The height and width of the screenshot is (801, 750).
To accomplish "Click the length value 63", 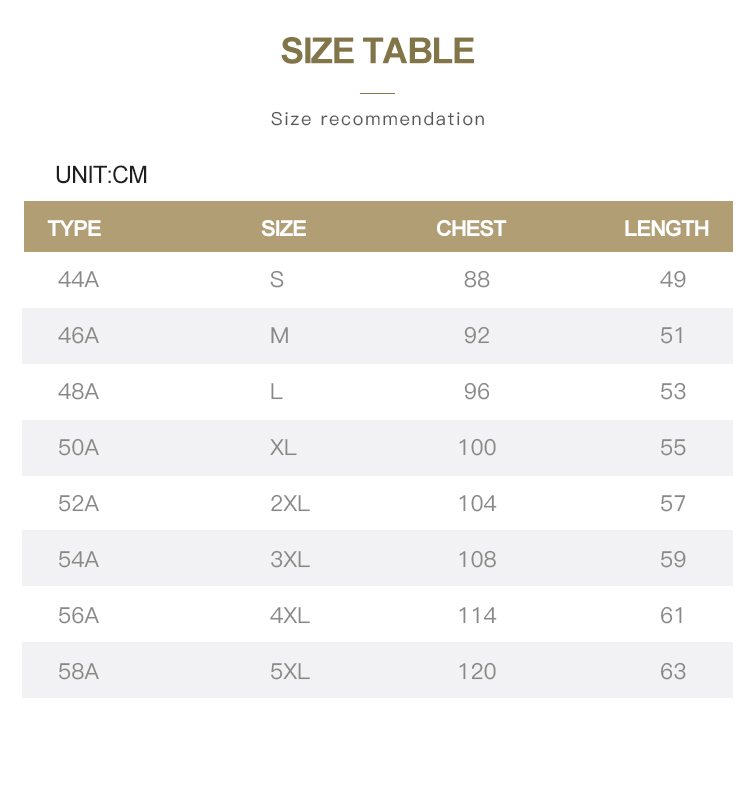I will pos(673,672).
